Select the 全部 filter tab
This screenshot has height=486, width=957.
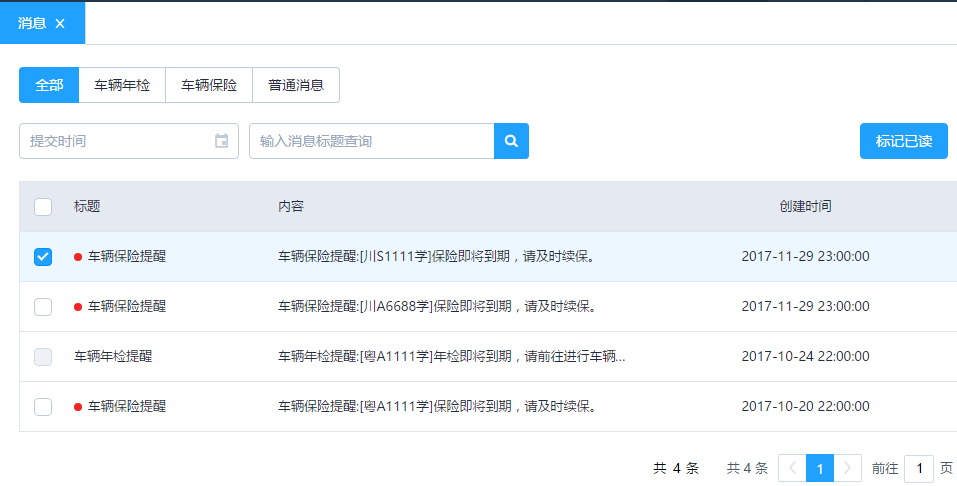[x=49, y=86]
